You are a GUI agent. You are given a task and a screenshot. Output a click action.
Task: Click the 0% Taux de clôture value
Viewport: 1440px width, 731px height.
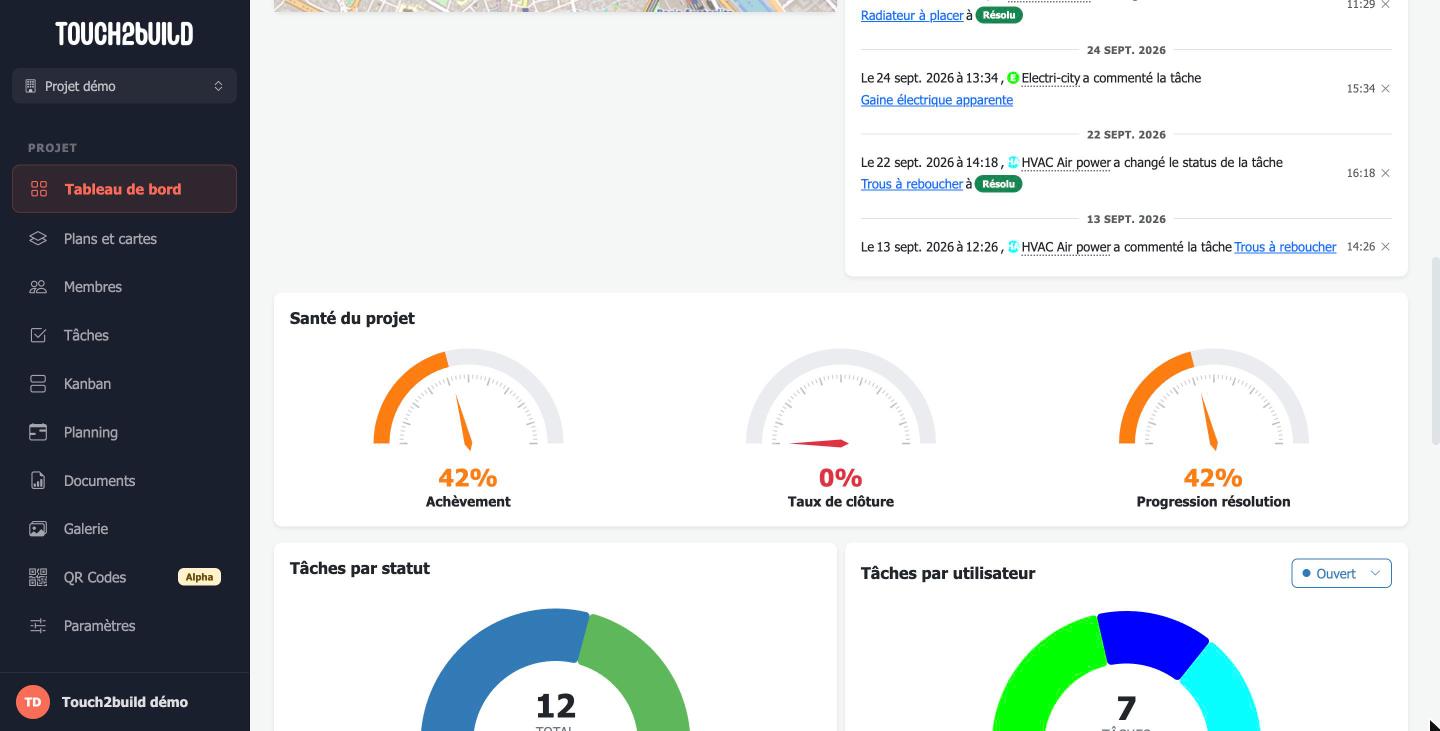(x=841, y=478)
